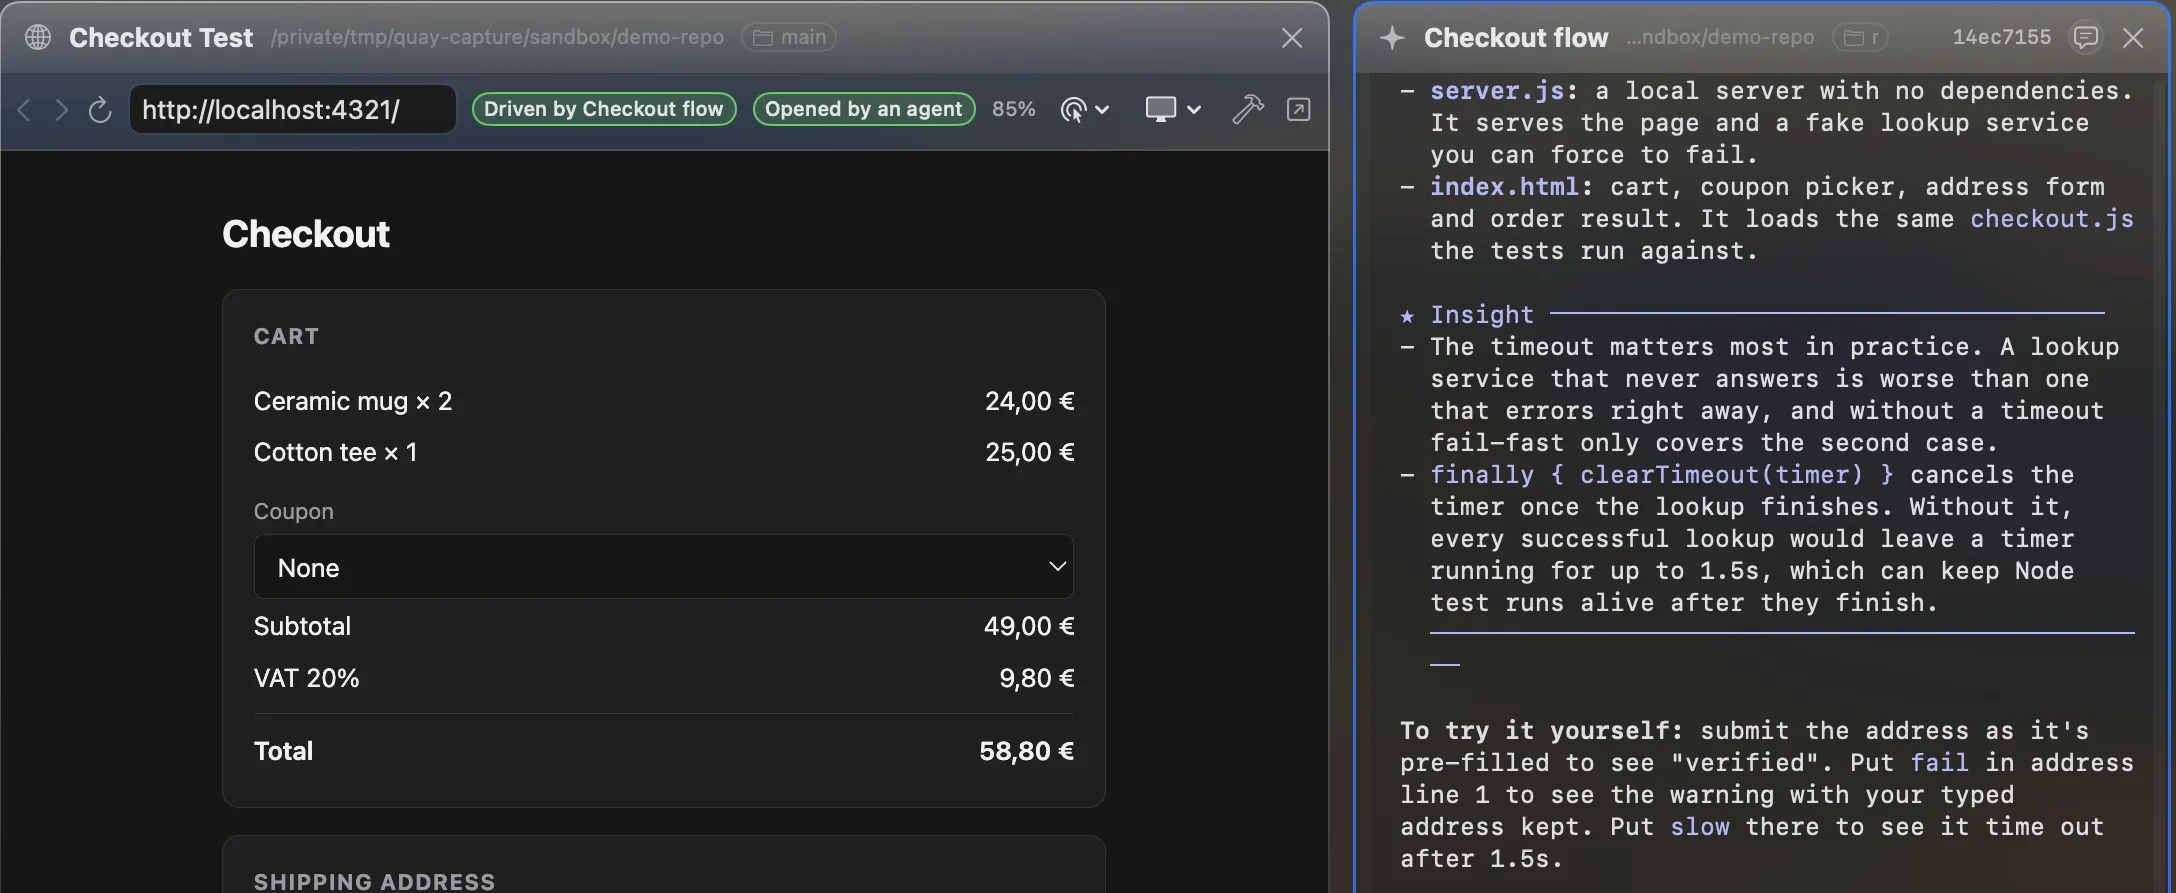The height and width of the screenshot is (893, 2176).
Task: Click the finally { clearTimeout(timer) } code snippet
Action: pos(1661,475)
